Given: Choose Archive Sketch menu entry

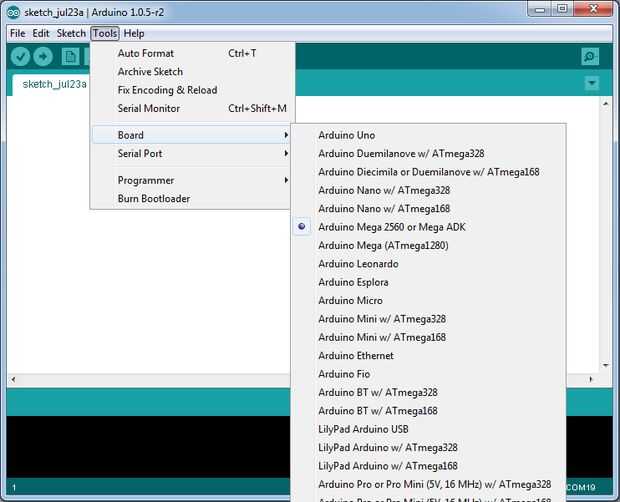Looking at the screenshot, I should 193,72.
